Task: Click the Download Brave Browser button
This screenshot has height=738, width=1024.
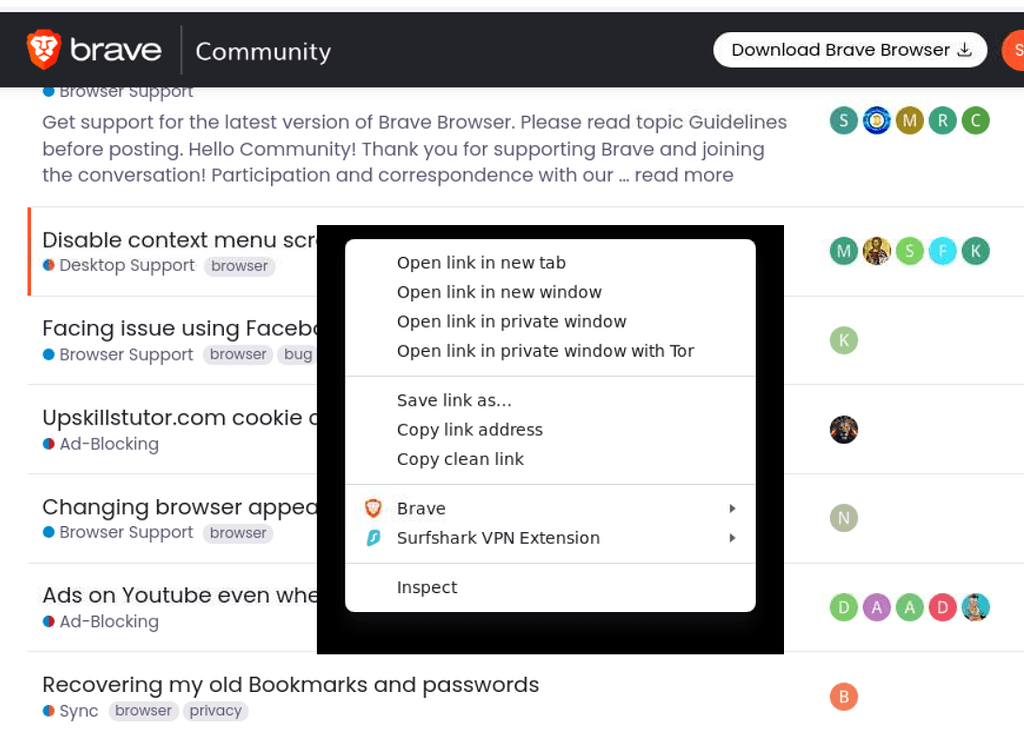Action: point(849,49)
